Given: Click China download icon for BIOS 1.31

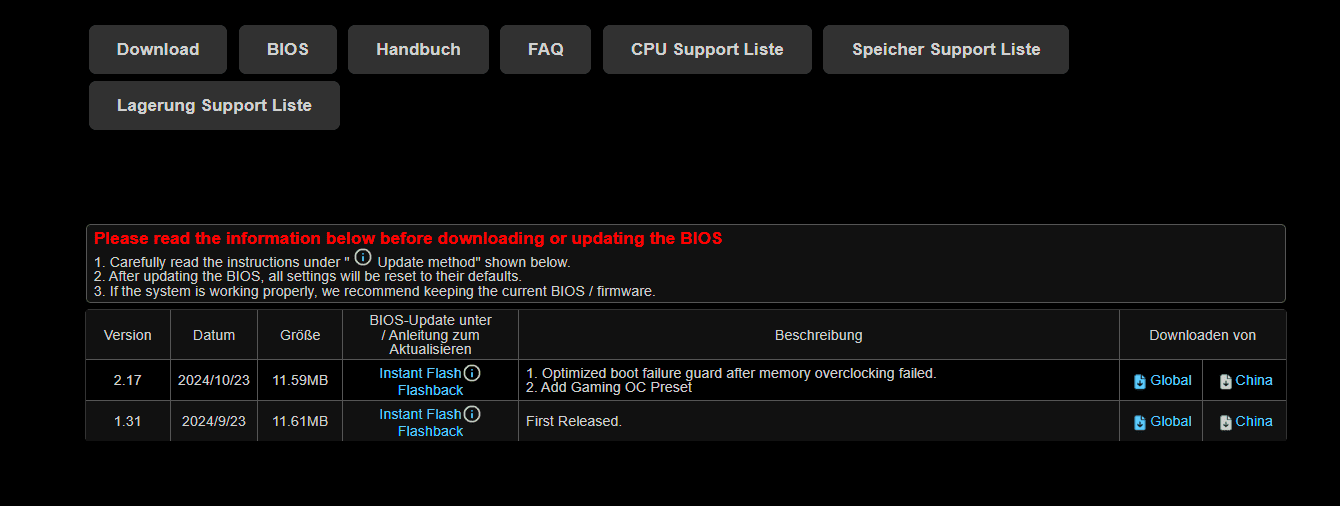Looking at the screenshot, I should tap(1225, 422).
